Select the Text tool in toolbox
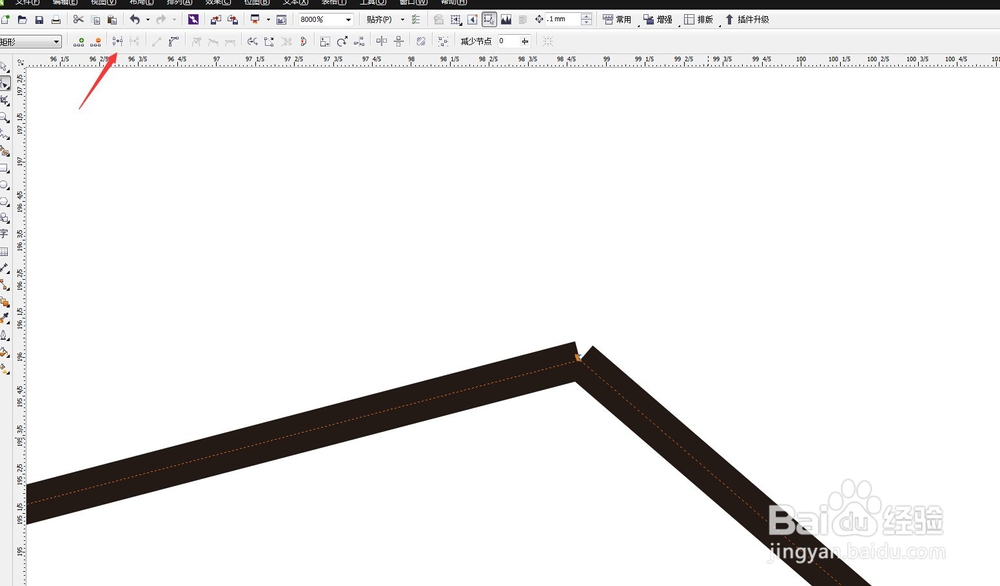The image size is (1000, 586). 4,235
